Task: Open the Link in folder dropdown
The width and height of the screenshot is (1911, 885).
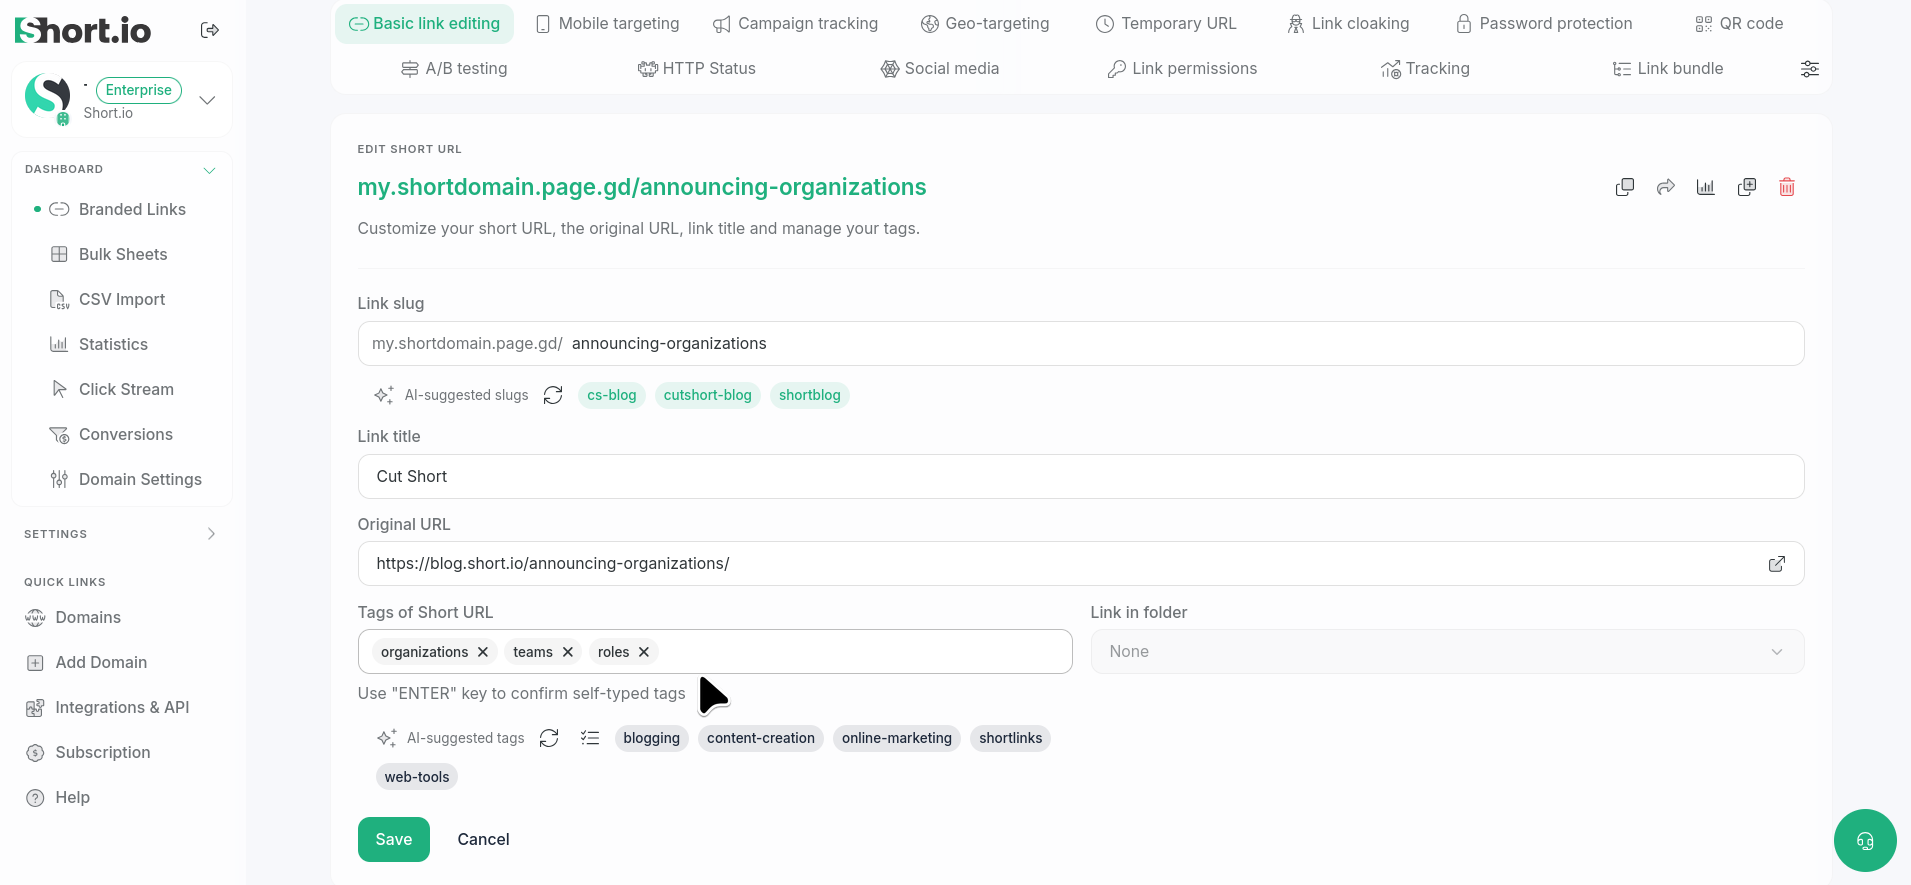Action: click(x=1447, y=652)
